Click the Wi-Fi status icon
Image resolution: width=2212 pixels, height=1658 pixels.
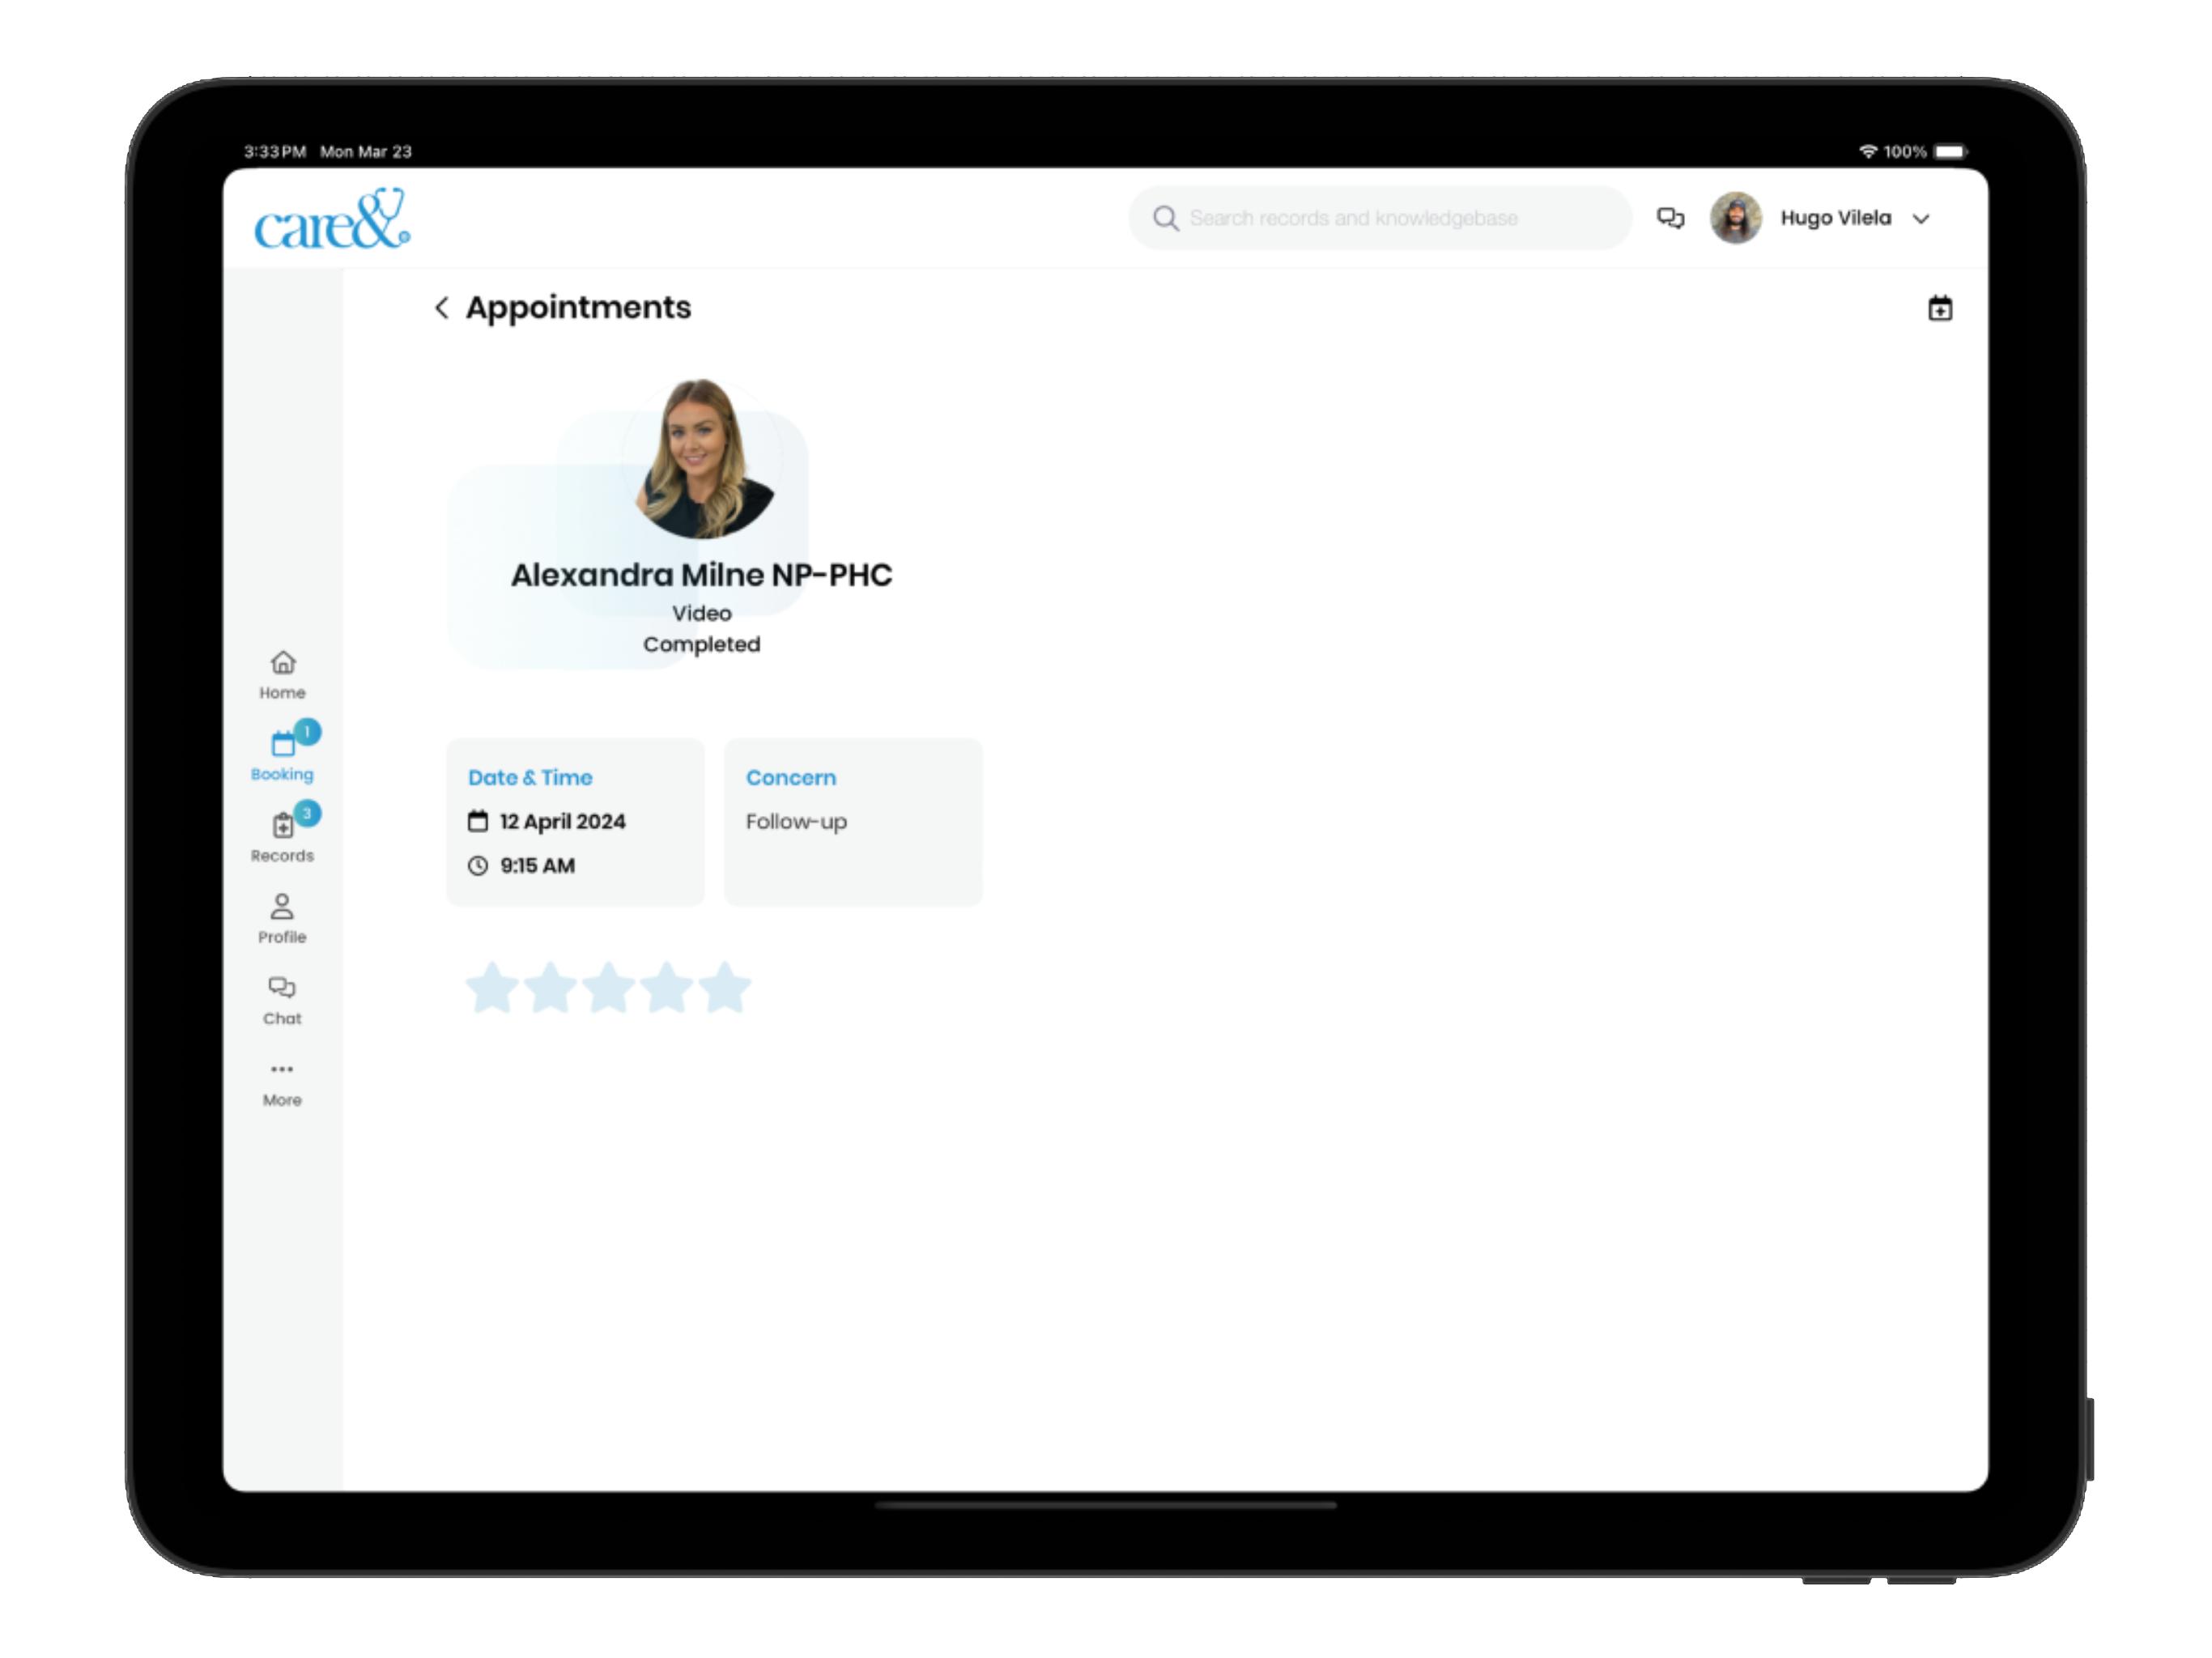1867,151
